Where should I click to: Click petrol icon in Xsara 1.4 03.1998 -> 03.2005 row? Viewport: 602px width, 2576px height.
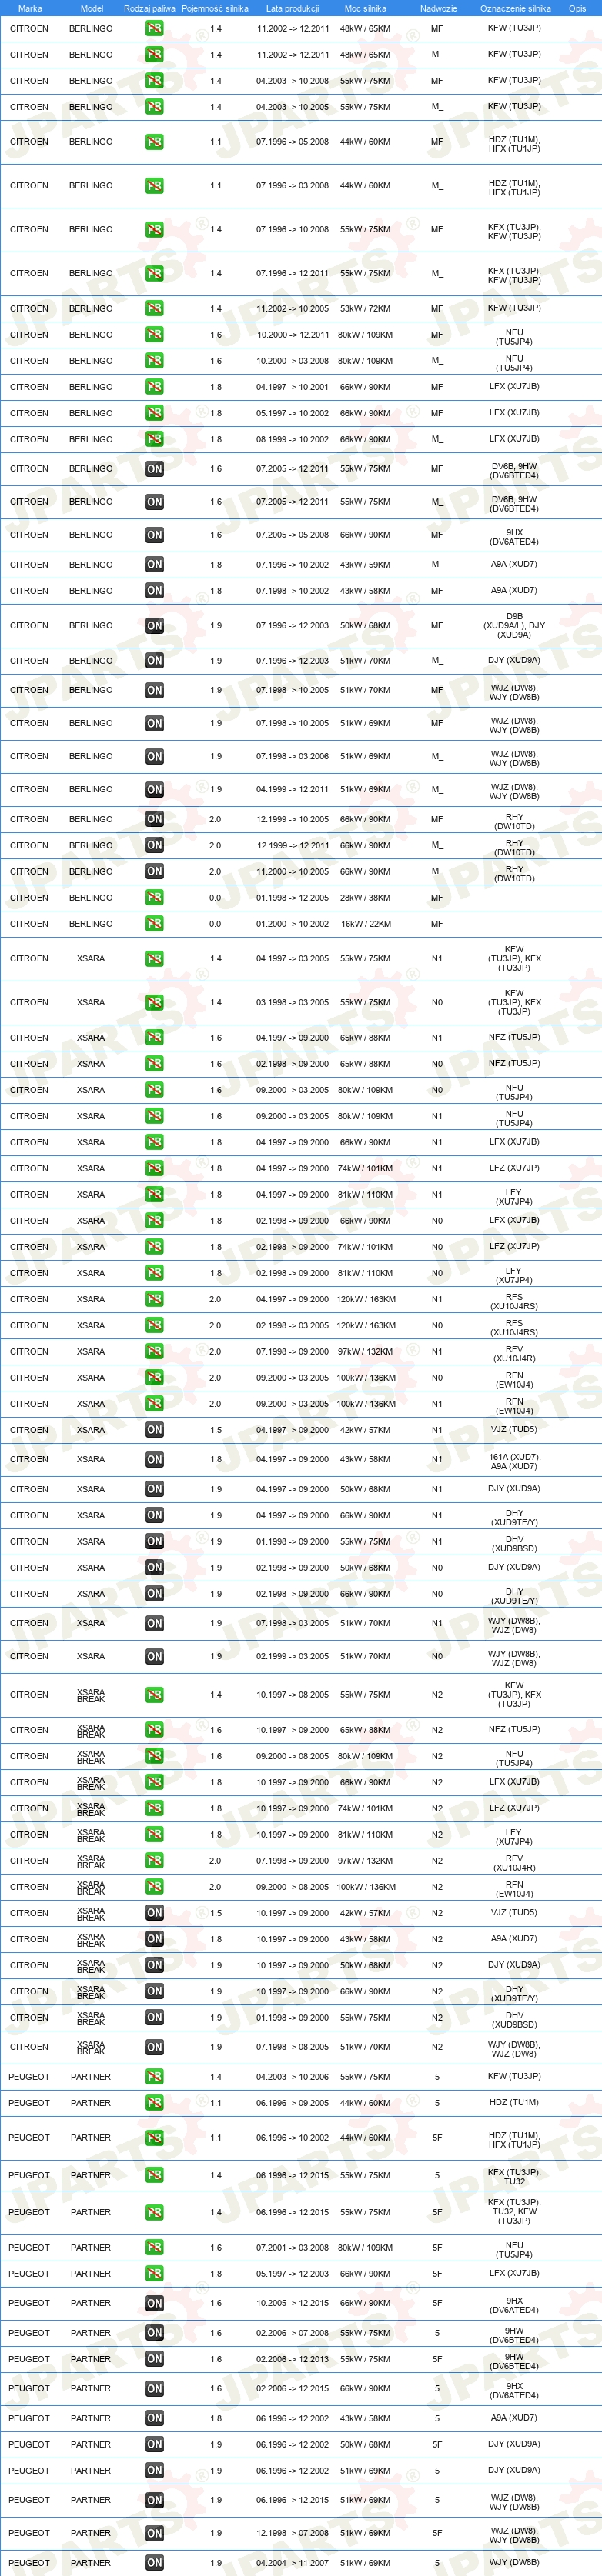(x=154, y=1003)
